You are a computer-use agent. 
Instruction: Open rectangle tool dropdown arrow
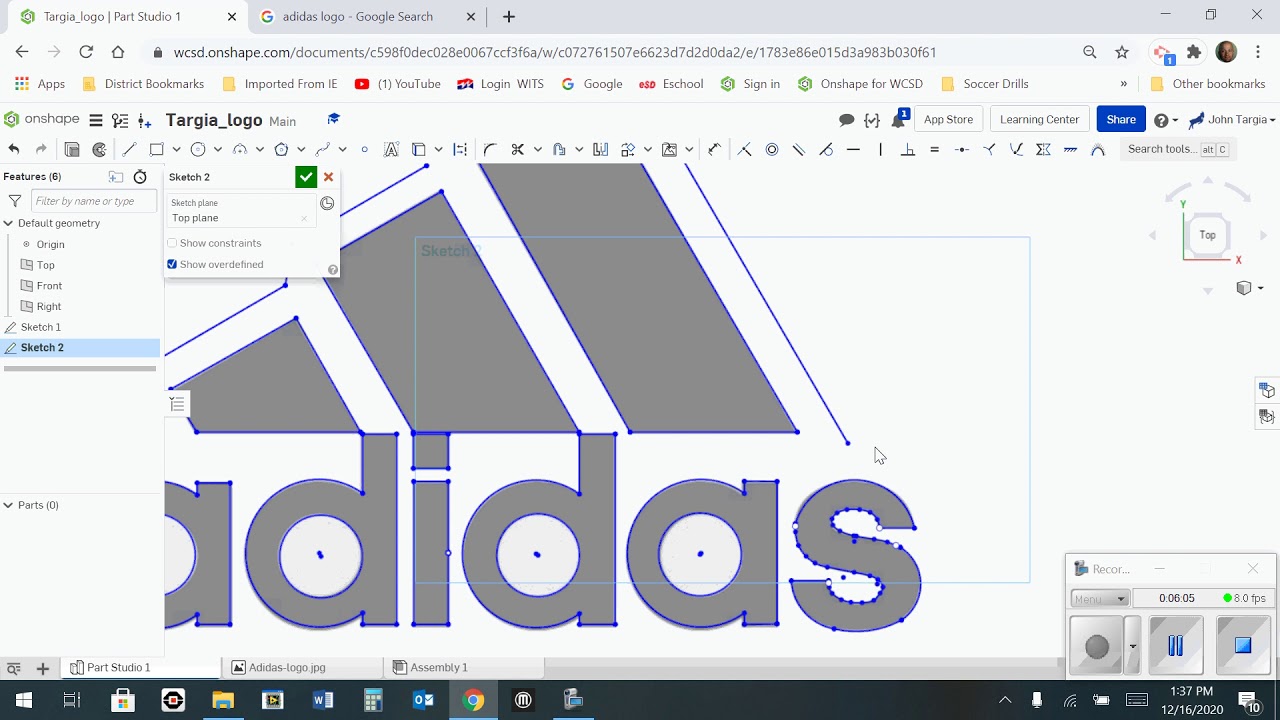coord(176,149)
